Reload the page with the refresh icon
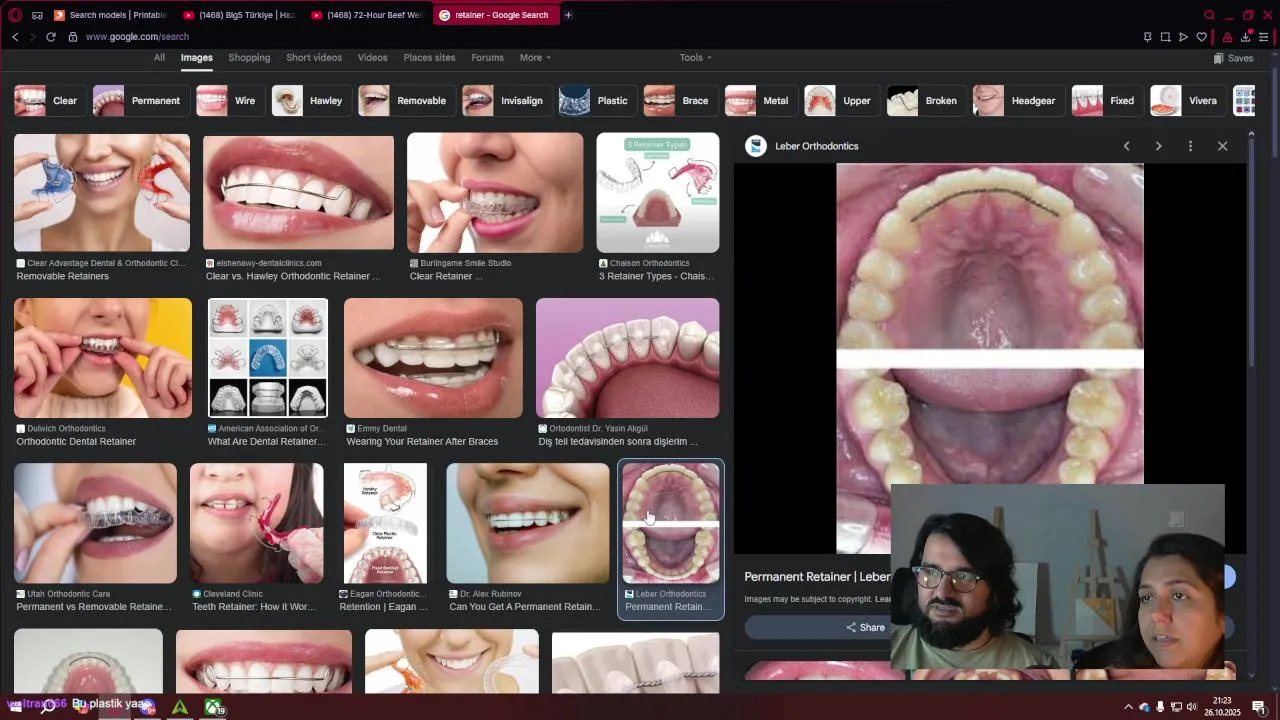Screen dimensions: 1280x720 (x=52, y=37)
